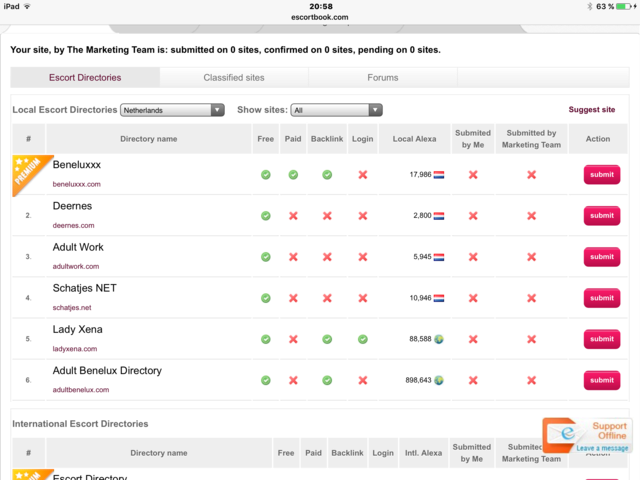The width and height of the screenshot is (640, 480).
Task: Click the globe icon in Lady Xena row
Action: pos(439,339)
